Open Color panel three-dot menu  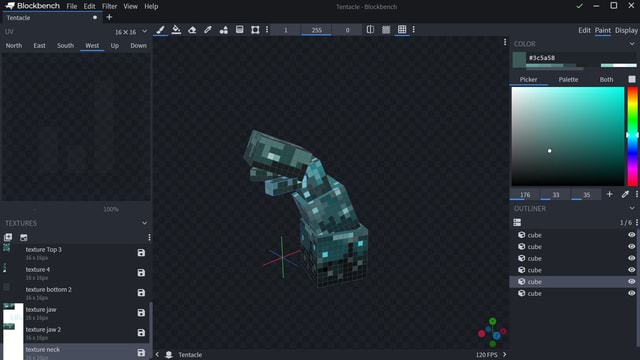636,194
